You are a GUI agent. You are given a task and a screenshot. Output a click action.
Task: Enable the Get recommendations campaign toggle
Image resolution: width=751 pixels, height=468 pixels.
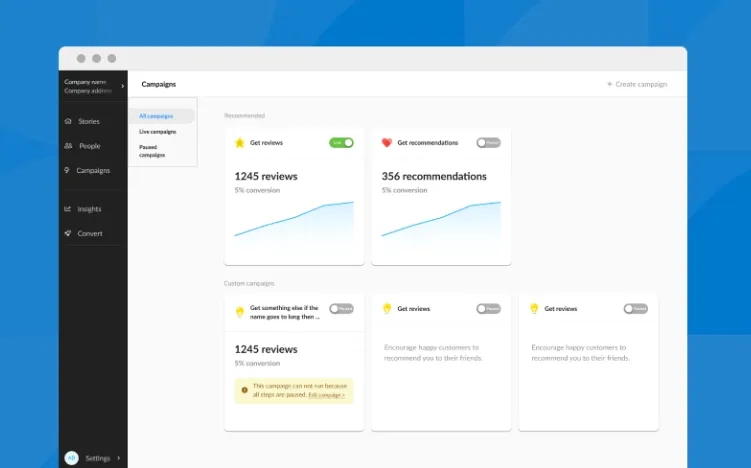pyautogui.click(x=488, y=143)
